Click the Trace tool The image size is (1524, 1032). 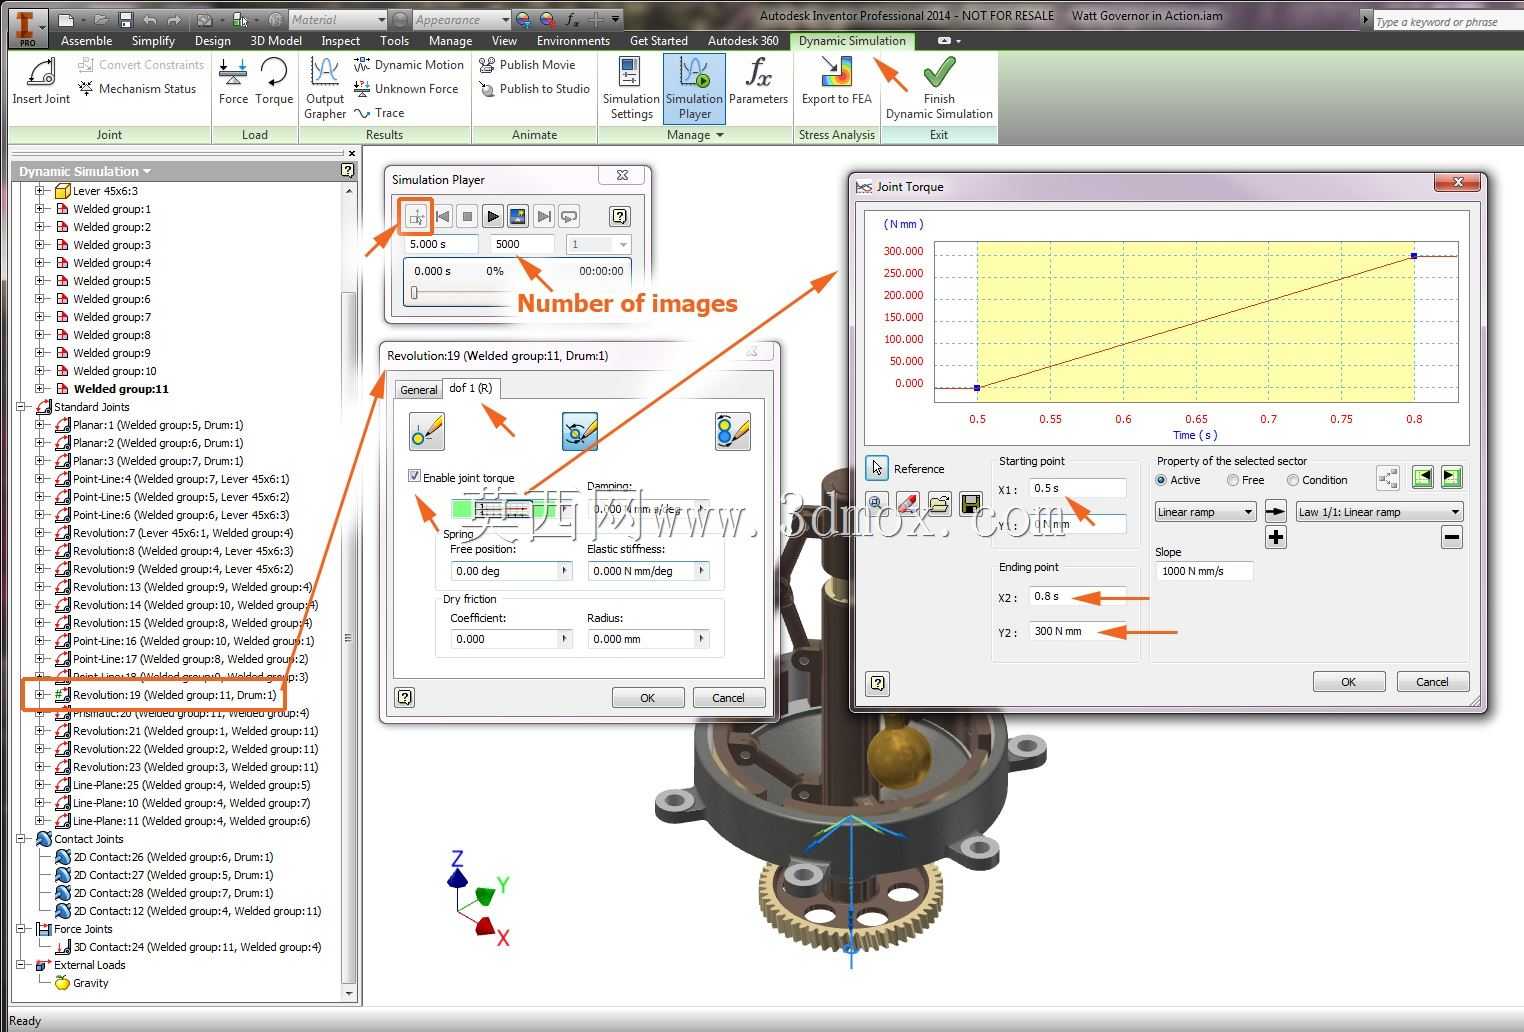(379, 113)
